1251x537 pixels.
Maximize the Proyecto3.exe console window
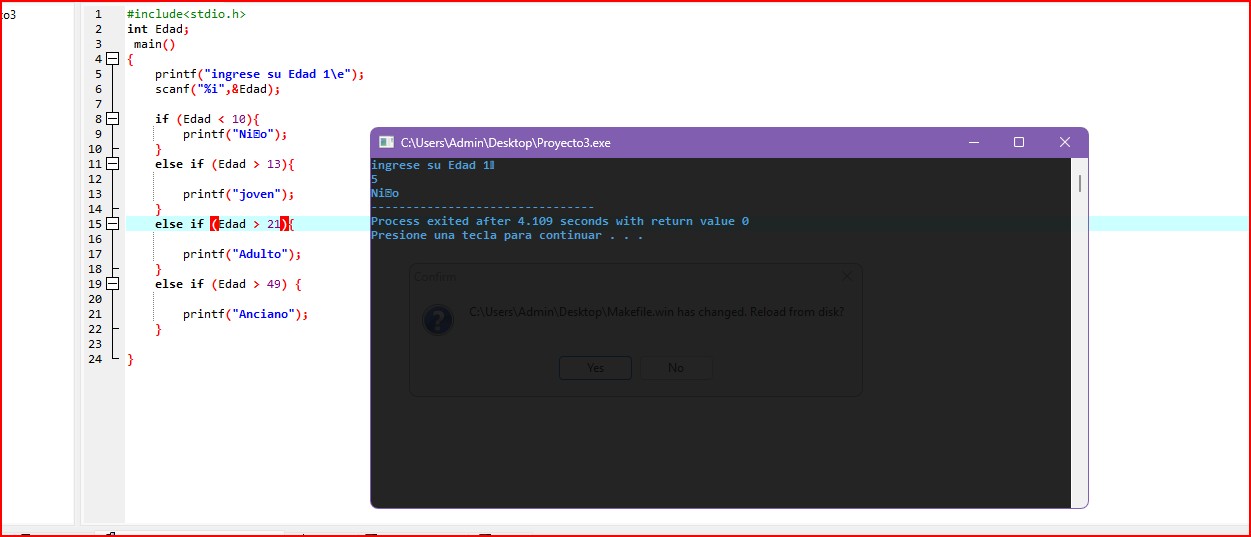click(1019, 143)
